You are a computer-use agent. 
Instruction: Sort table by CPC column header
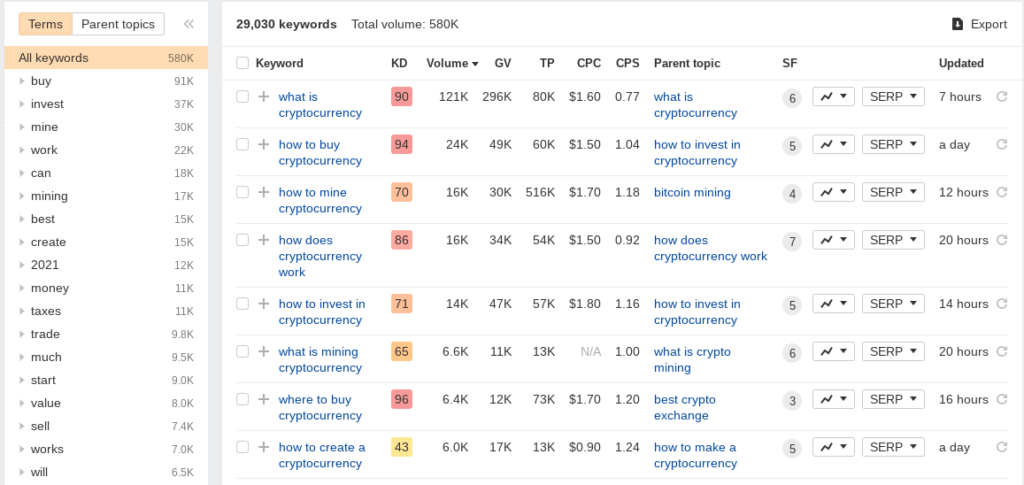coord(588,63)
